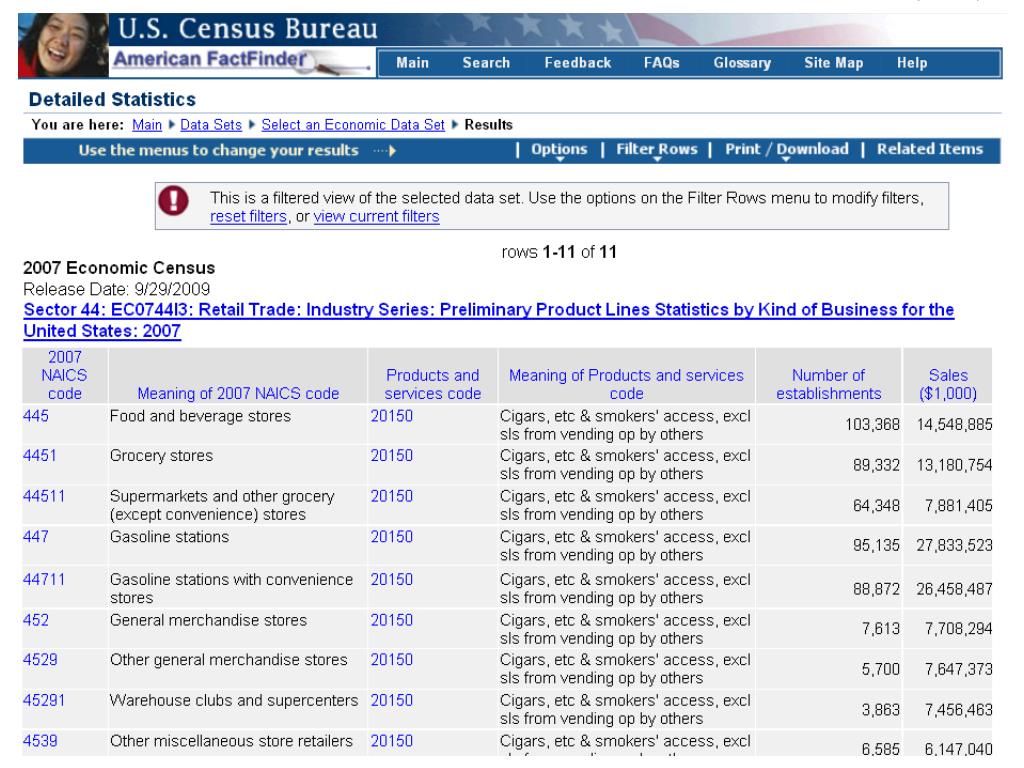Click the reset filters link
The image size is (1024, 768).
[248, 217]
